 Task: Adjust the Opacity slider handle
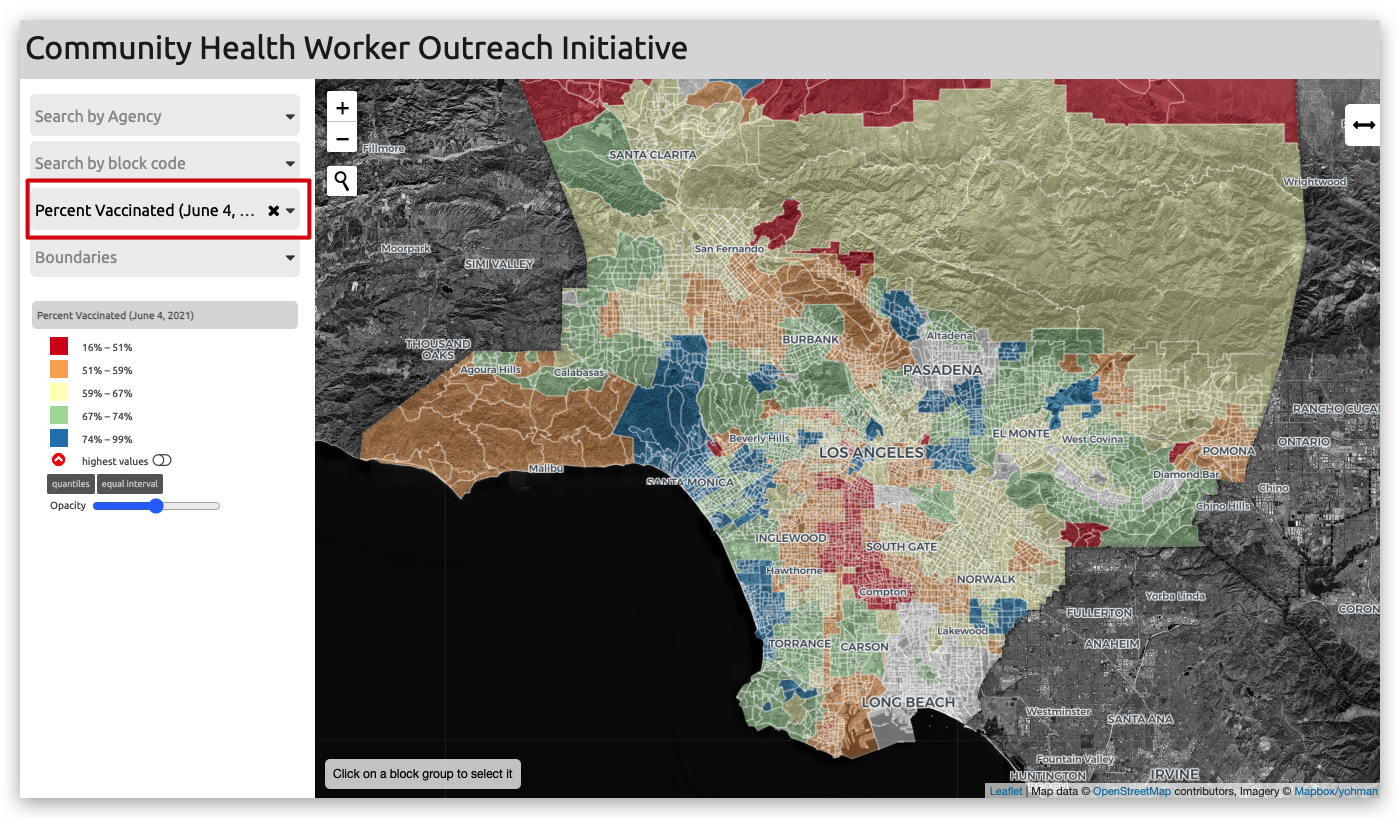[x=156, y=506]
